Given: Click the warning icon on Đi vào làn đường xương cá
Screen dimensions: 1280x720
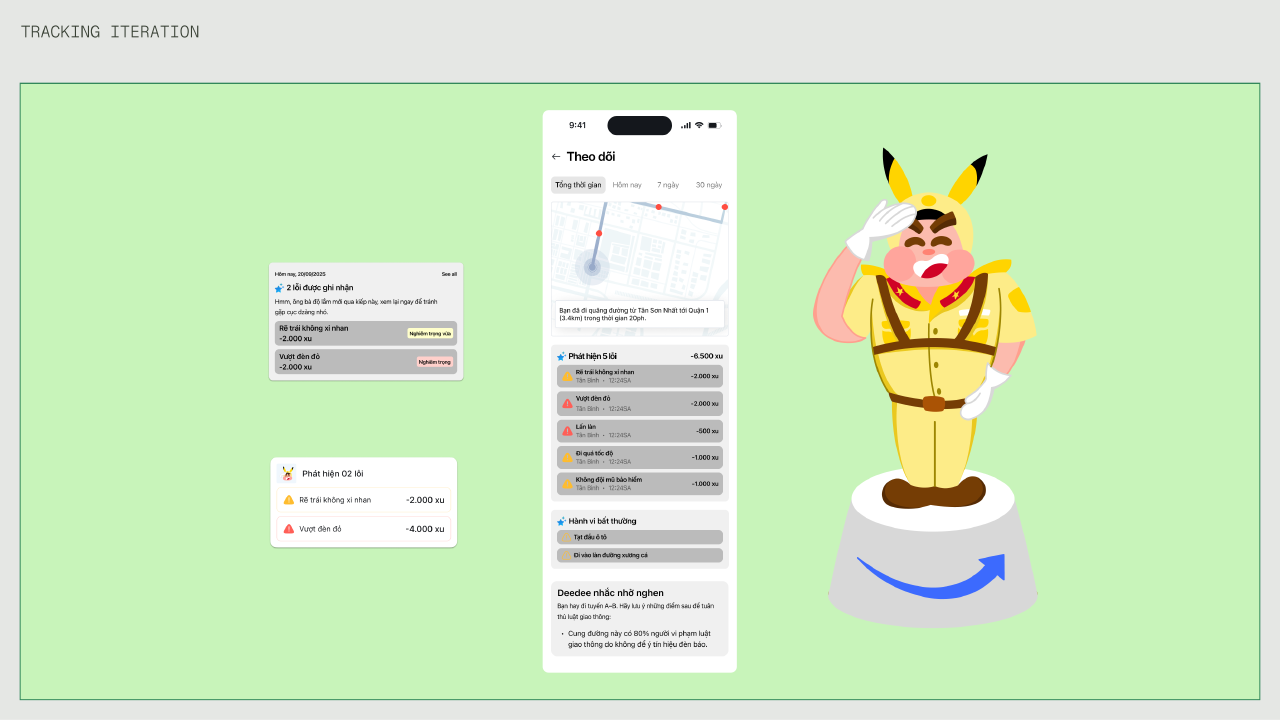Looking at the screenshot, I should tap(566, 555).
